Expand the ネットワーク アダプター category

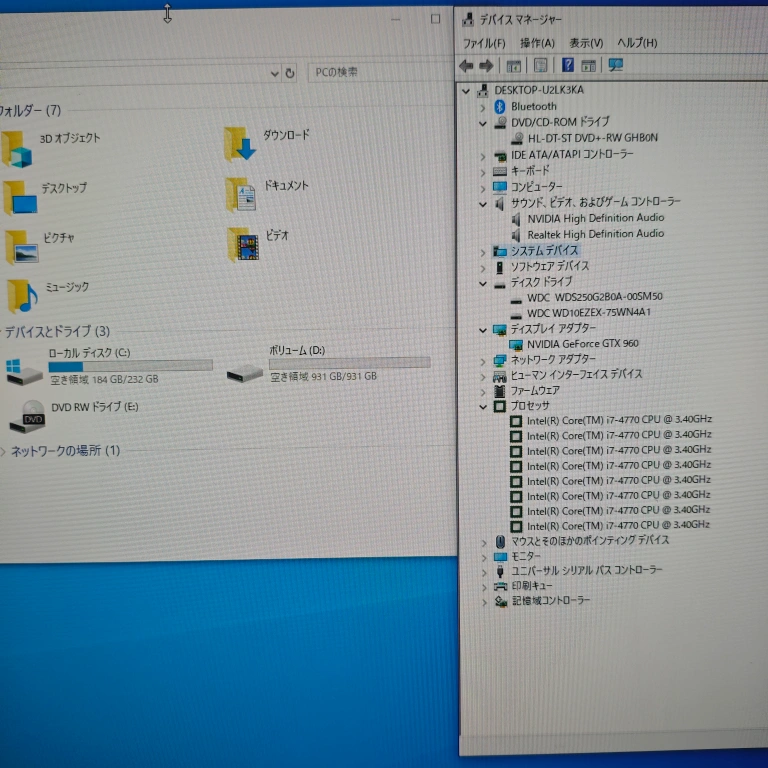[x=484, y=360]
